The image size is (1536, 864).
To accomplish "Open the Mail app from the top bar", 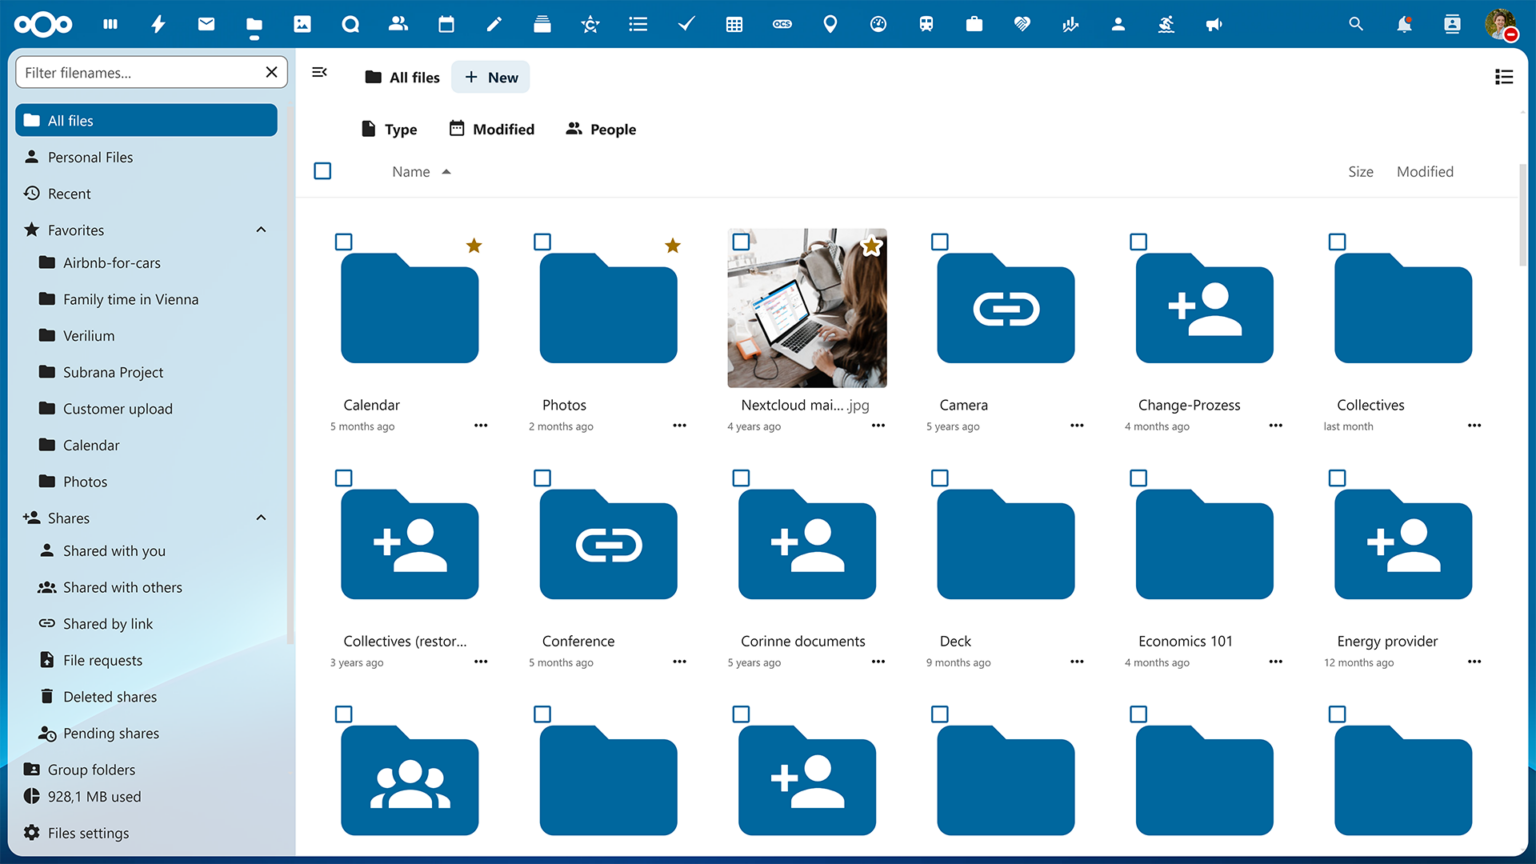I will tap(206, 23).
